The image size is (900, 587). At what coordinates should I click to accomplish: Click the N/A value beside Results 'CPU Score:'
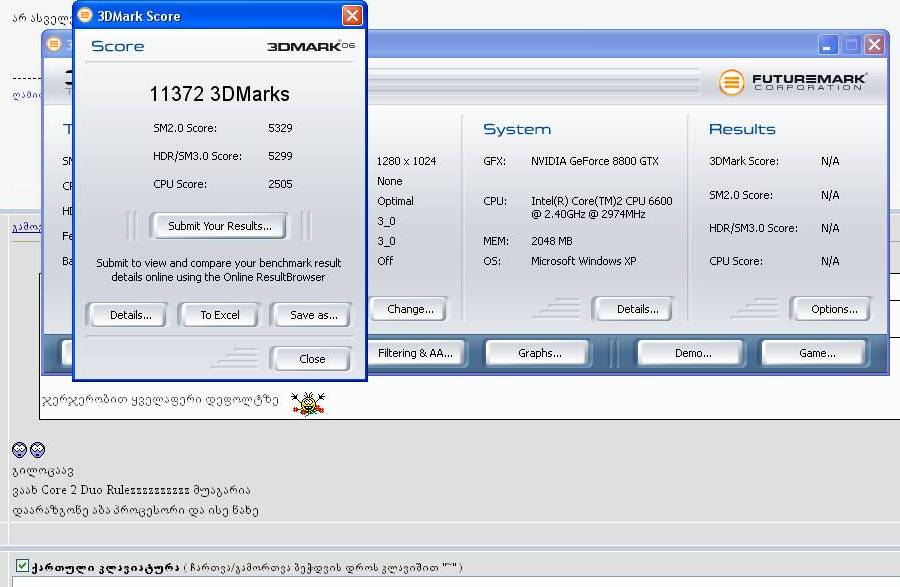(830, 261)
